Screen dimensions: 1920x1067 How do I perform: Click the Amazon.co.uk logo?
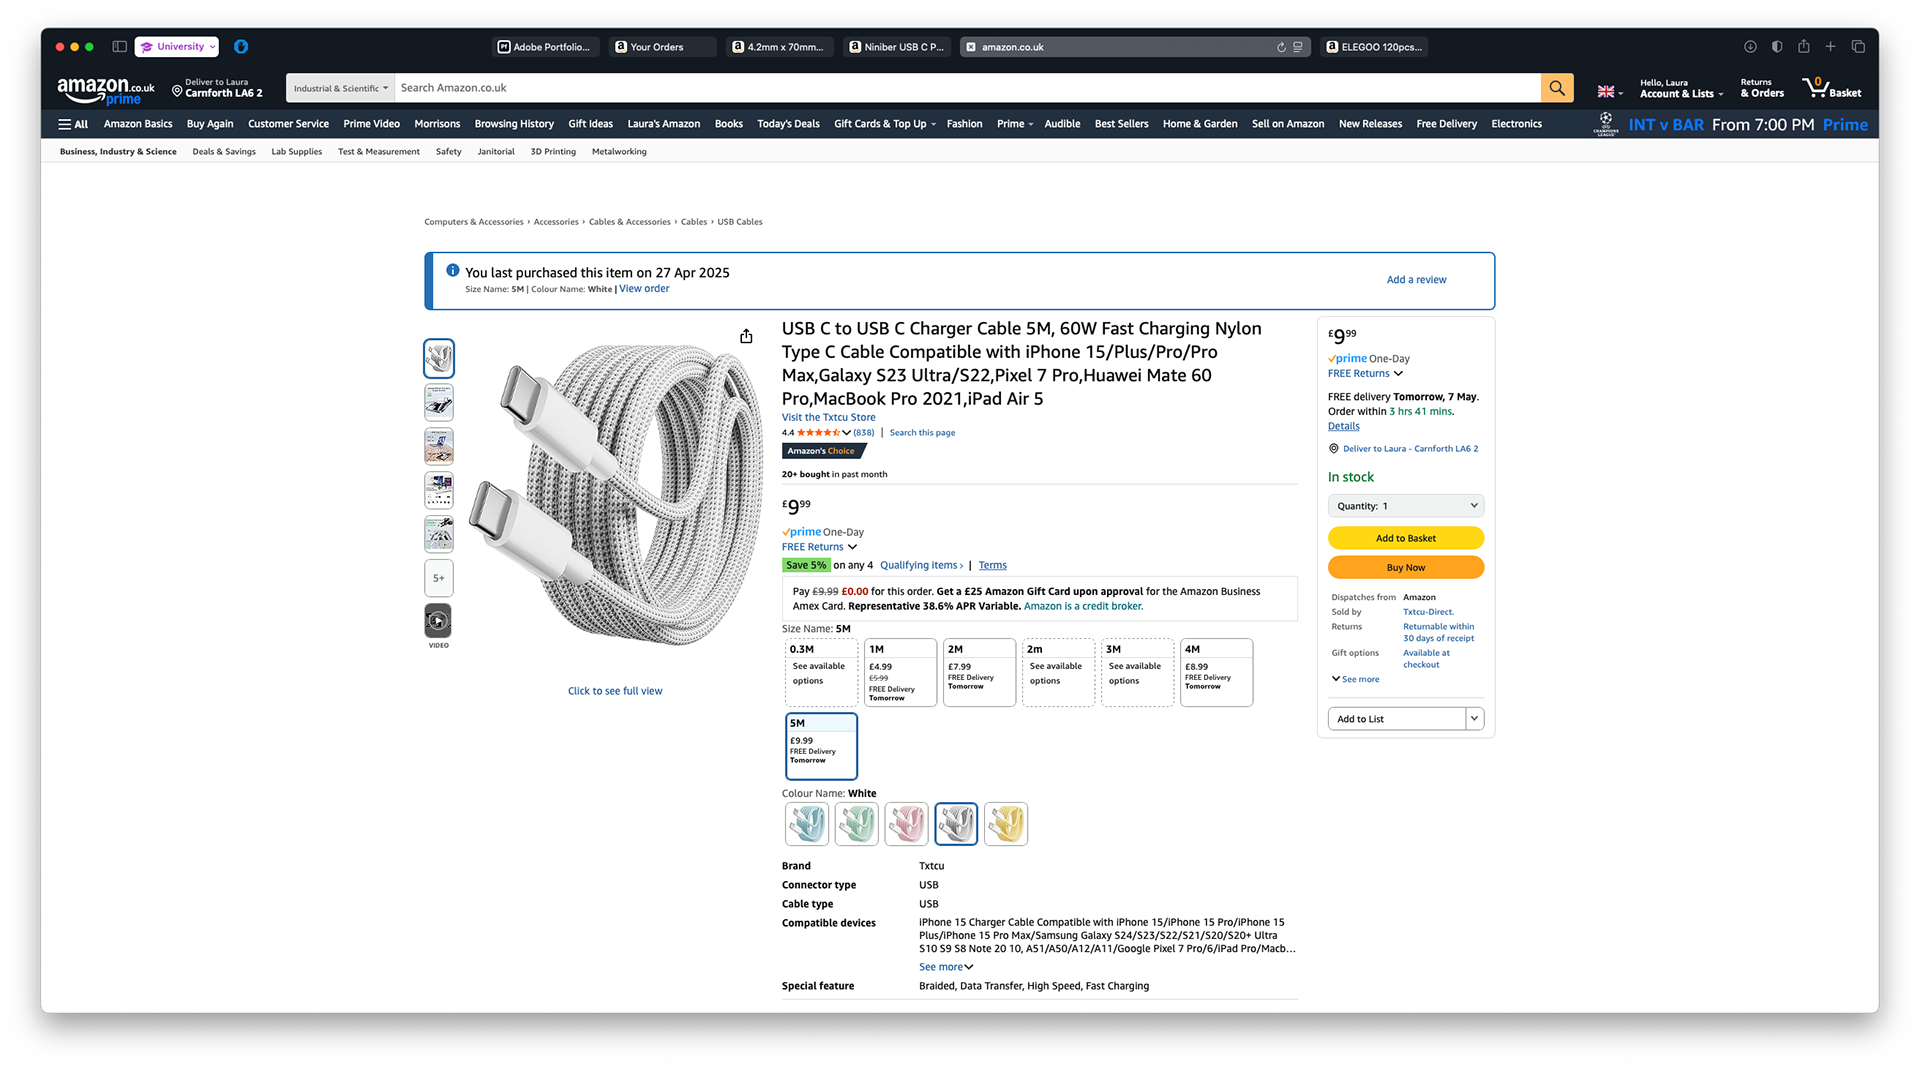(105, 90)
